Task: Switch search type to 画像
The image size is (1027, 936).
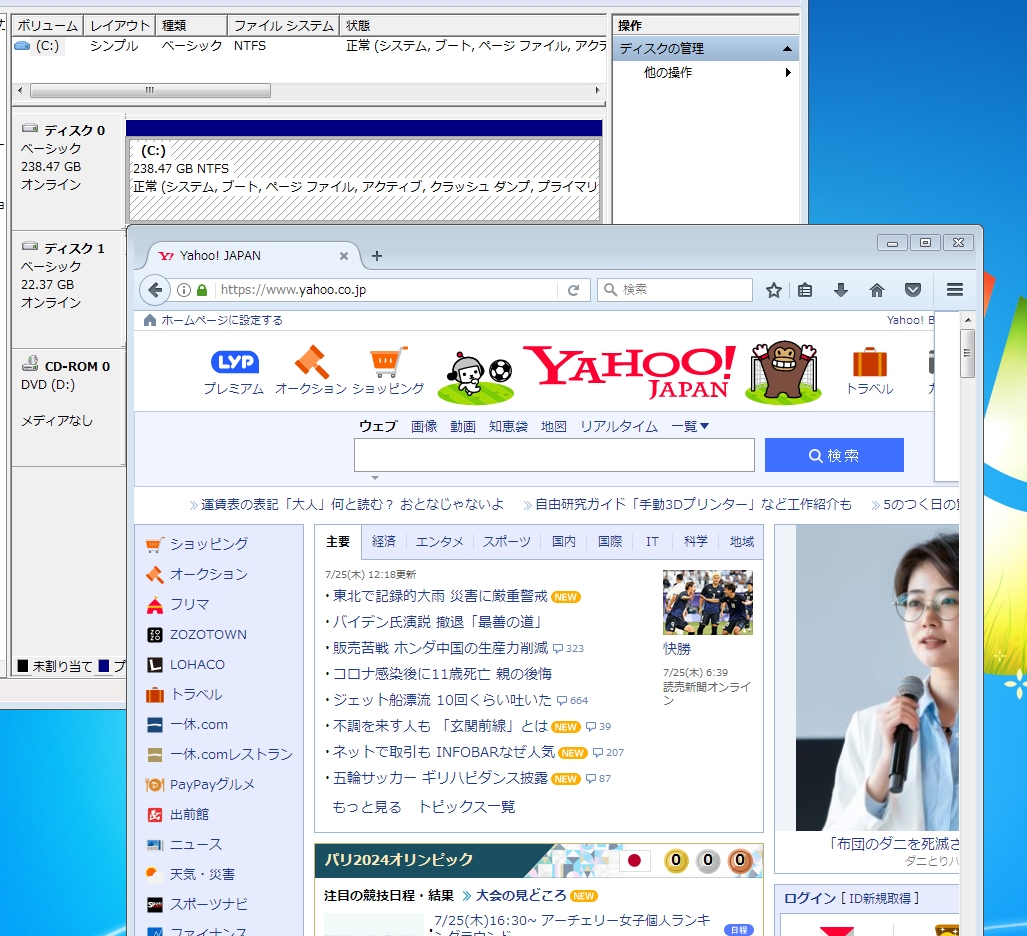Action: (424, 426)
